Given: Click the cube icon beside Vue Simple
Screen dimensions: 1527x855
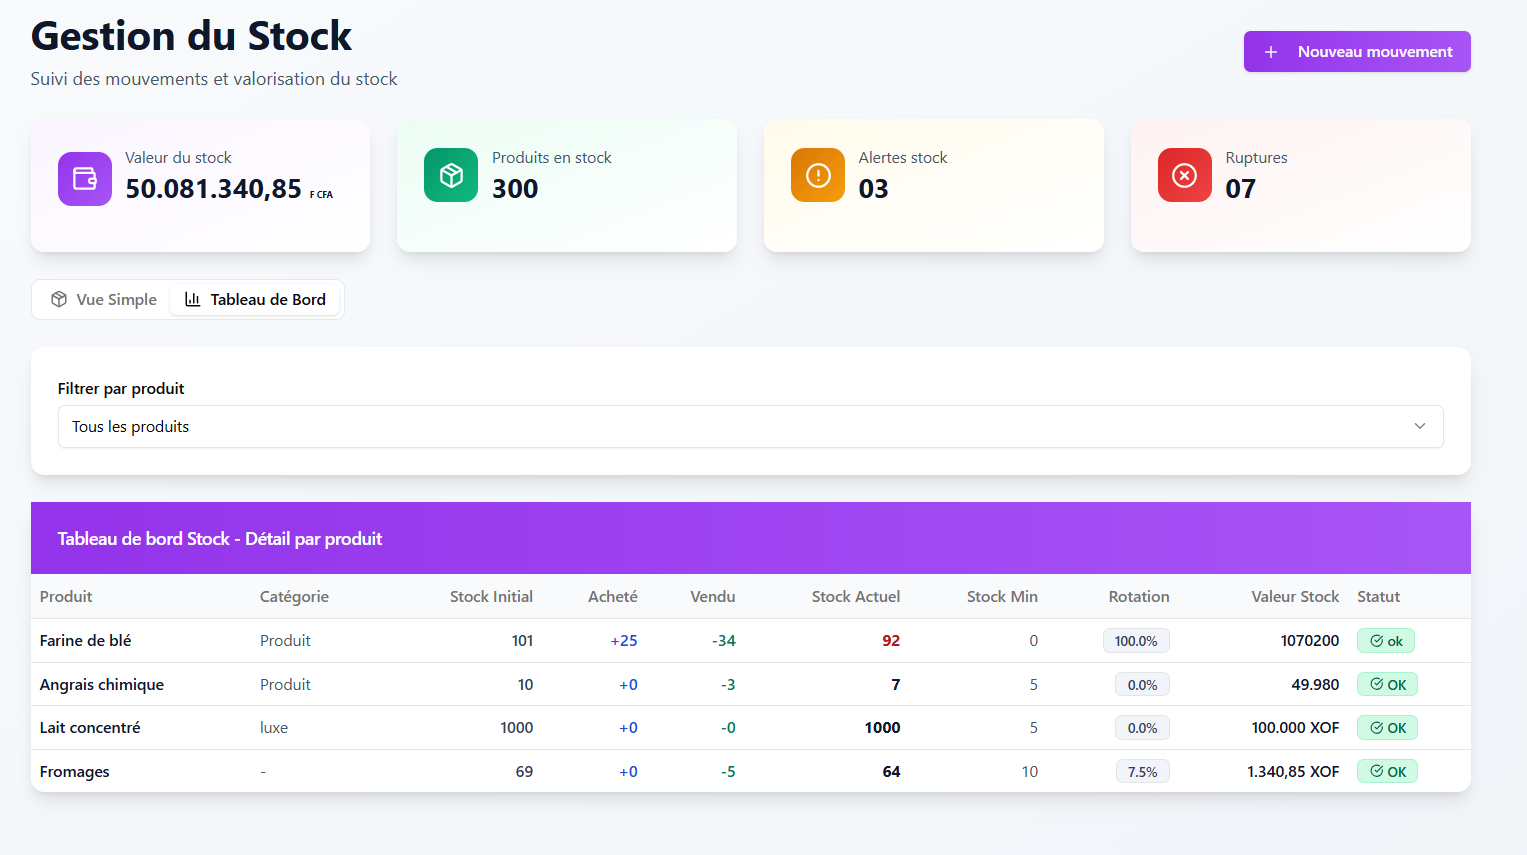Looking at the screenshot, I should click(59, 299).
